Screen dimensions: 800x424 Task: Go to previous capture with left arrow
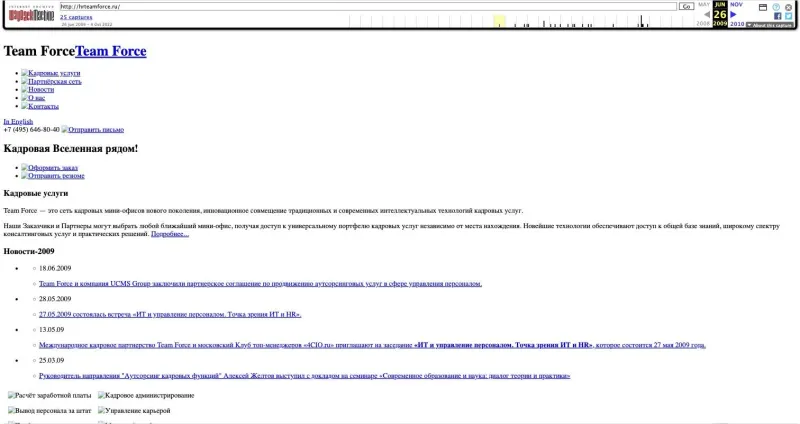coord(707,14)
